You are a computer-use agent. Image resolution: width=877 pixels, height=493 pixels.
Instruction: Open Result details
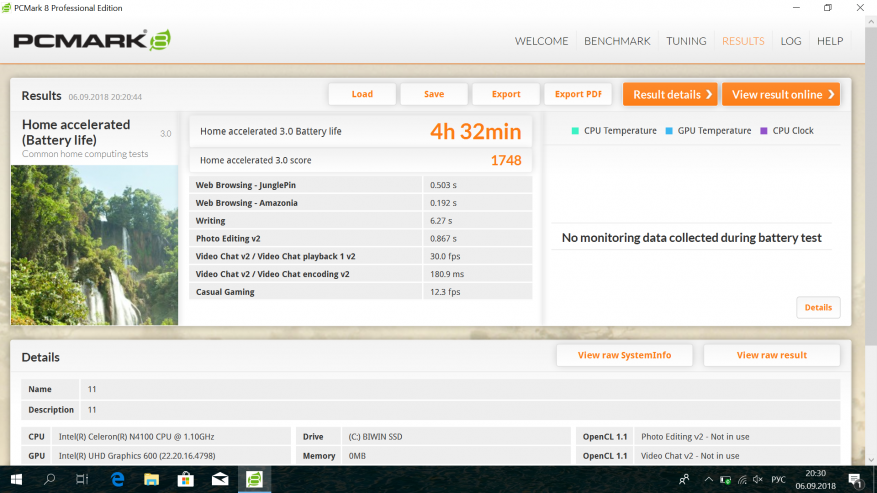point(670,94)
